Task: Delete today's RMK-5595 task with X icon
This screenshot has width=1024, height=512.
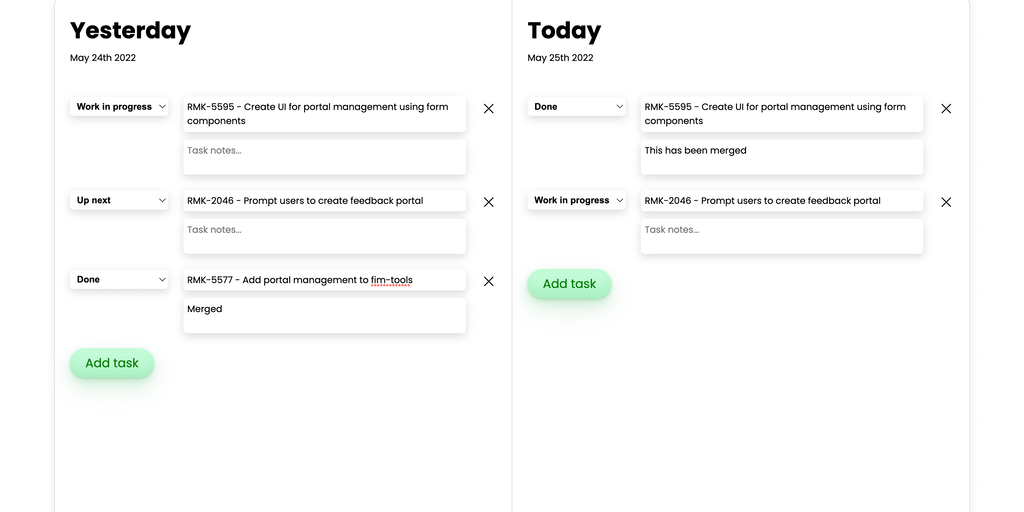Action: click(946, 108)
